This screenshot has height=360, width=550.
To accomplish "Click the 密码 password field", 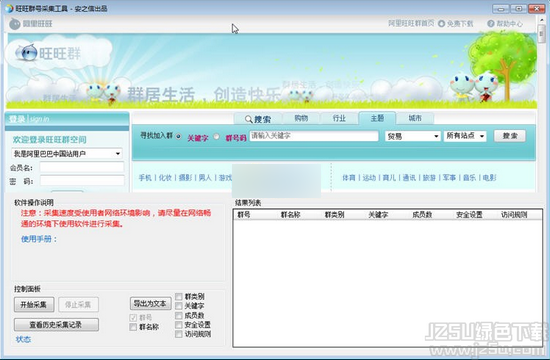I will tap(82, 181).
